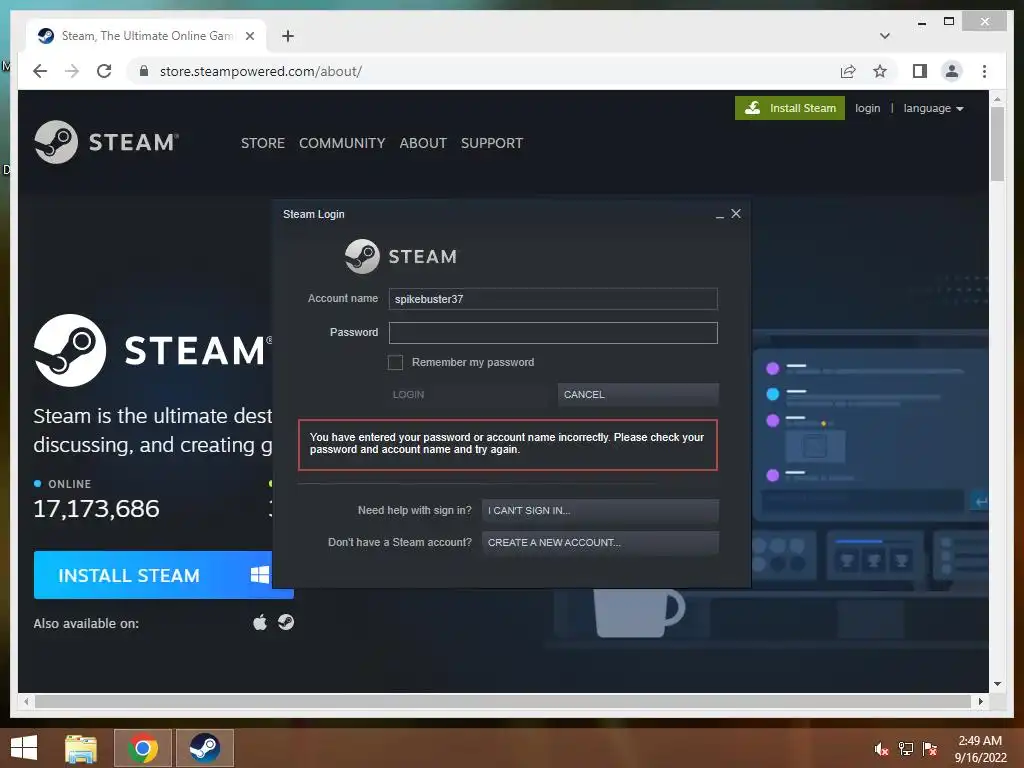This screenshot has width=1024, height=768.
Task: Open the SUPPORT menu item
Action: click(492, 143)
